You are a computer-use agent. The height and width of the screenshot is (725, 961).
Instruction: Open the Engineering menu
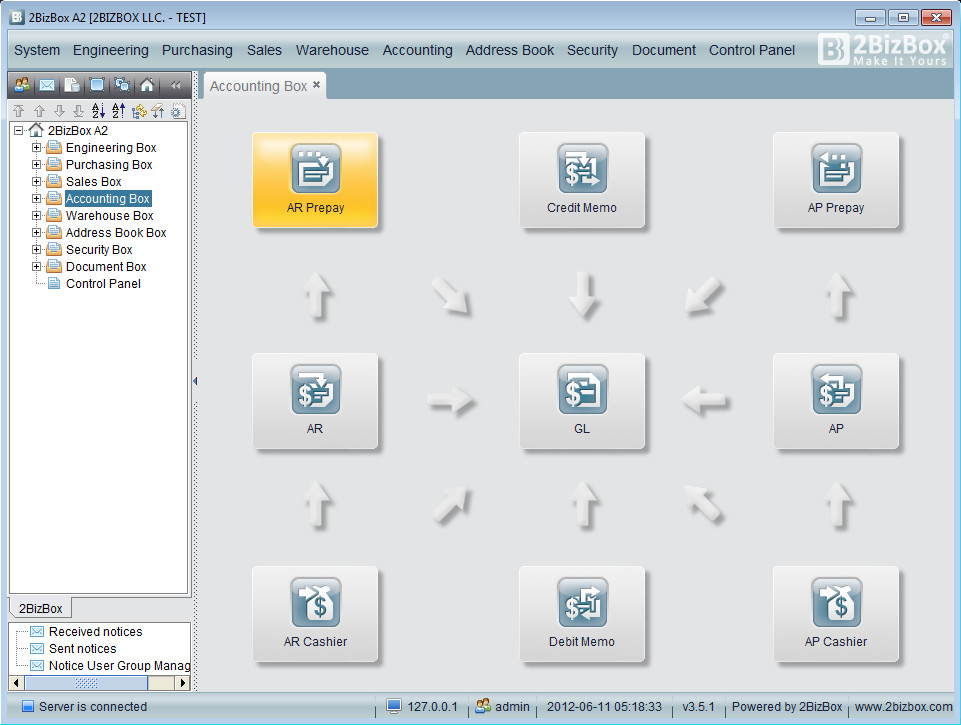click(x=110, y=50)
